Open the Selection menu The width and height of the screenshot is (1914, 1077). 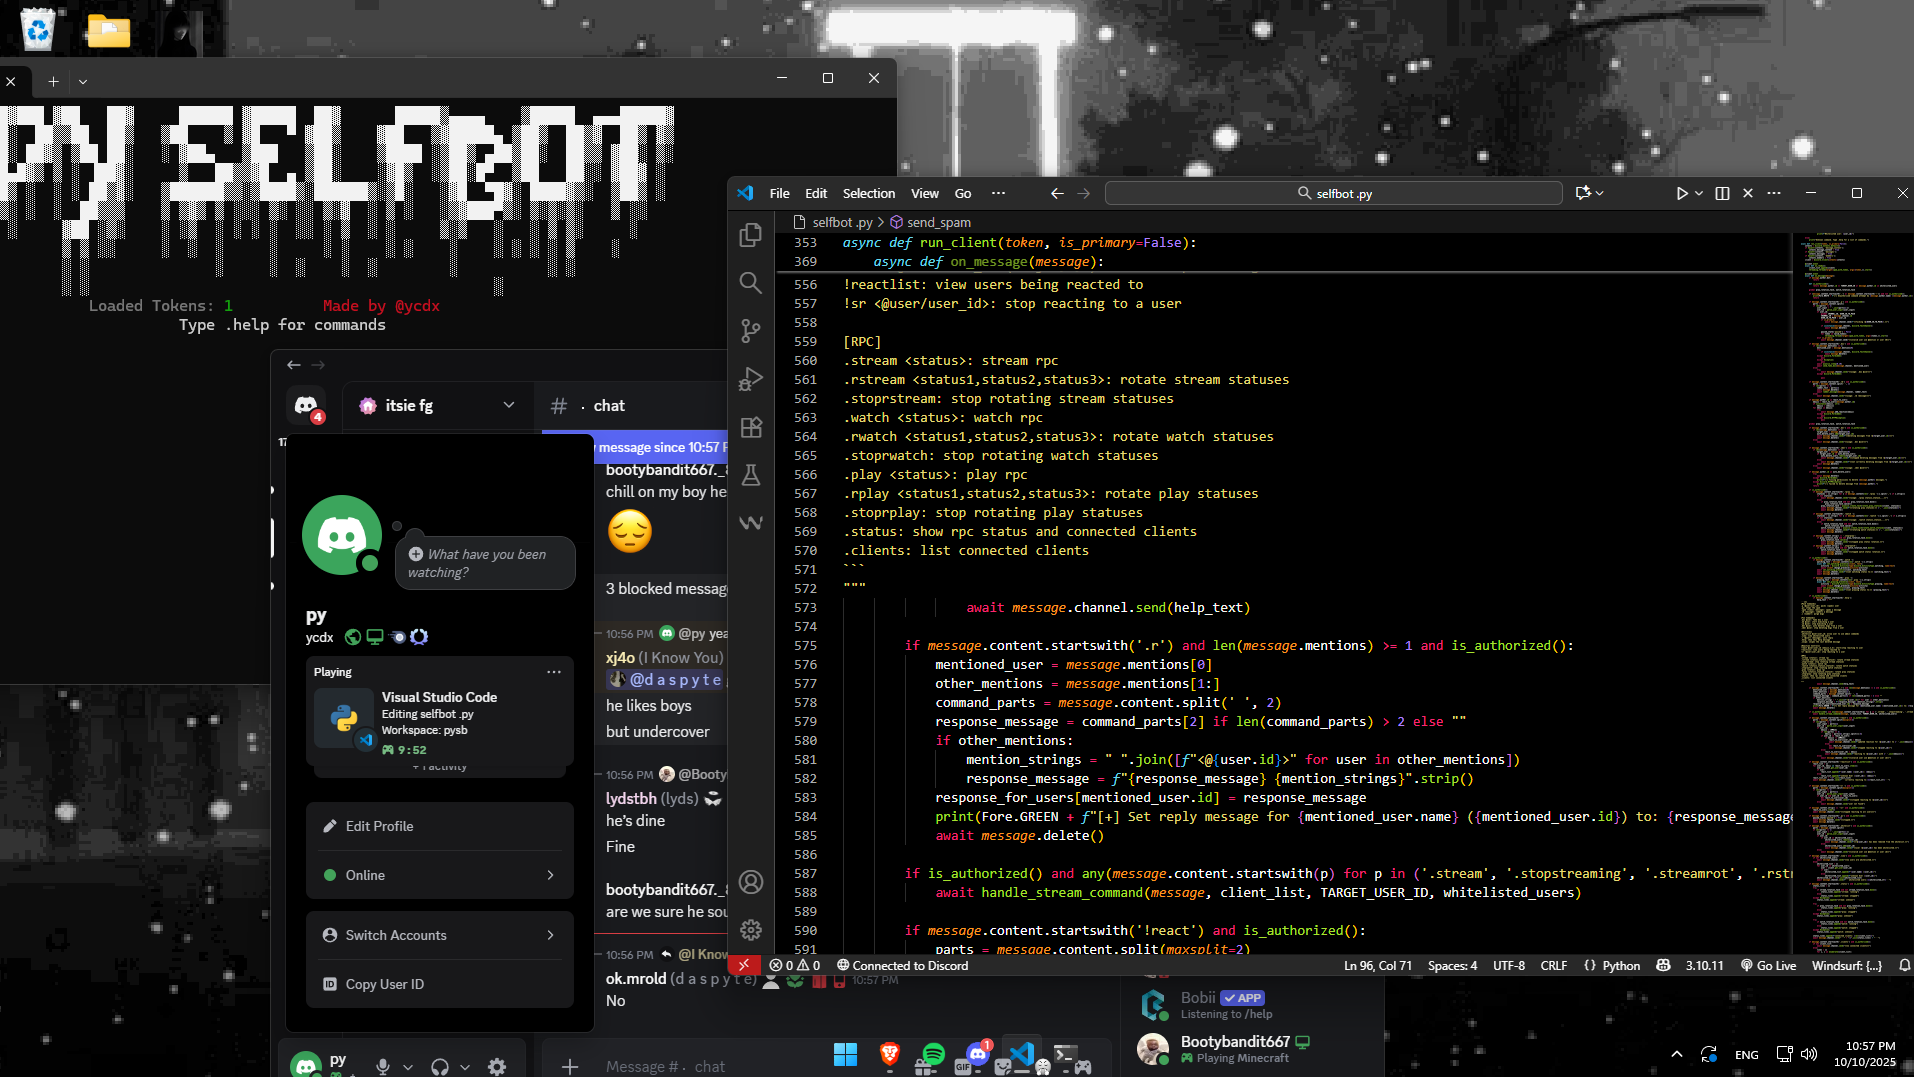tap(869, 194)
